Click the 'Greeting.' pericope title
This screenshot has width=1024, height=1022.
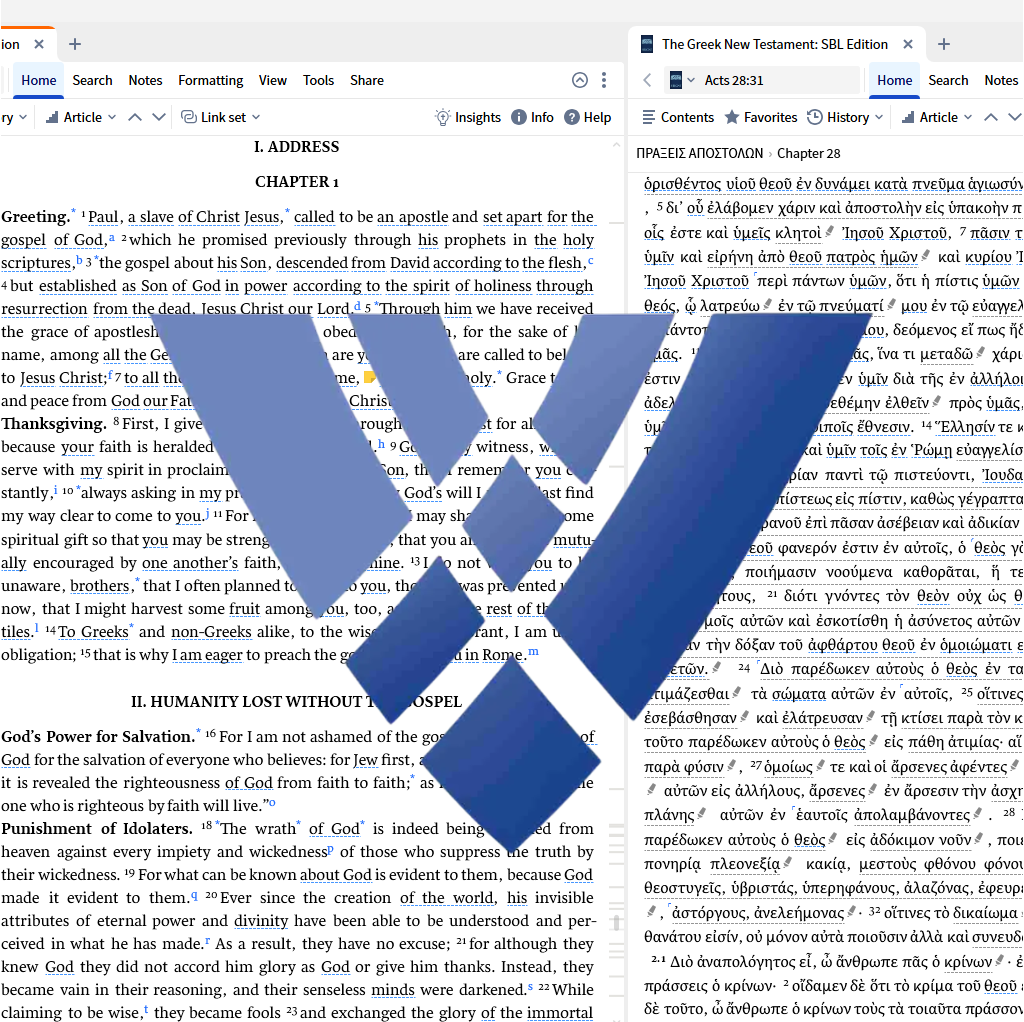(x=35, y=217)
